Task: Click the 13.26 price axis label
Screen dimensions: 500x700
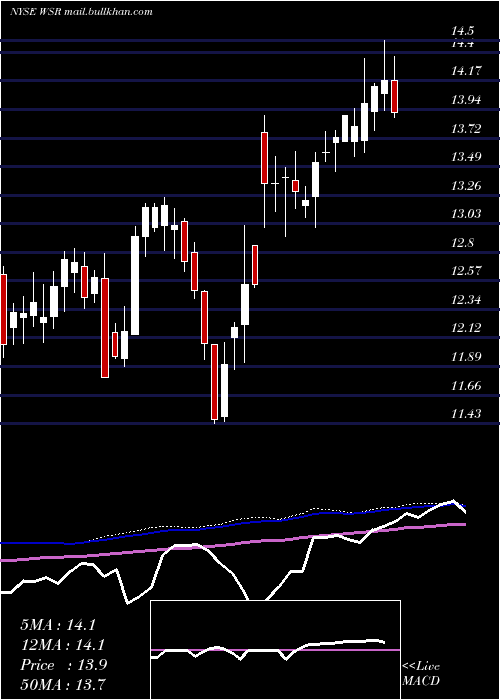Action: tap(466, 186)
